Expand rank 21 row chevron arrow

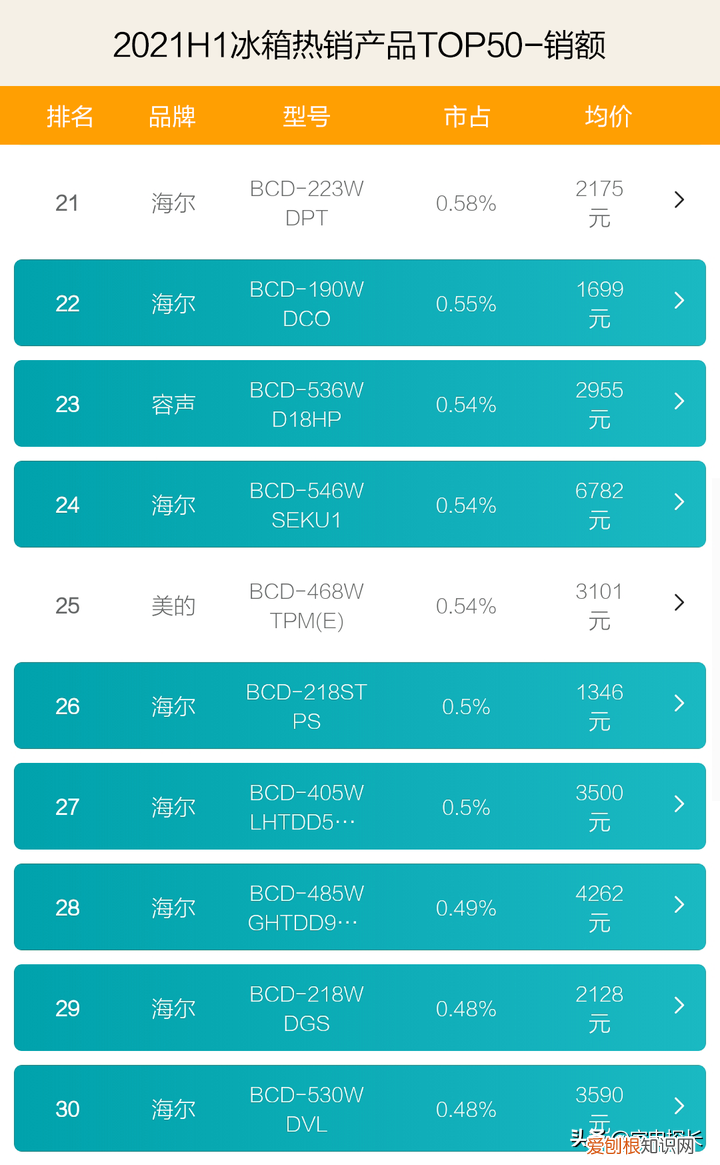(x=679, y=200)
